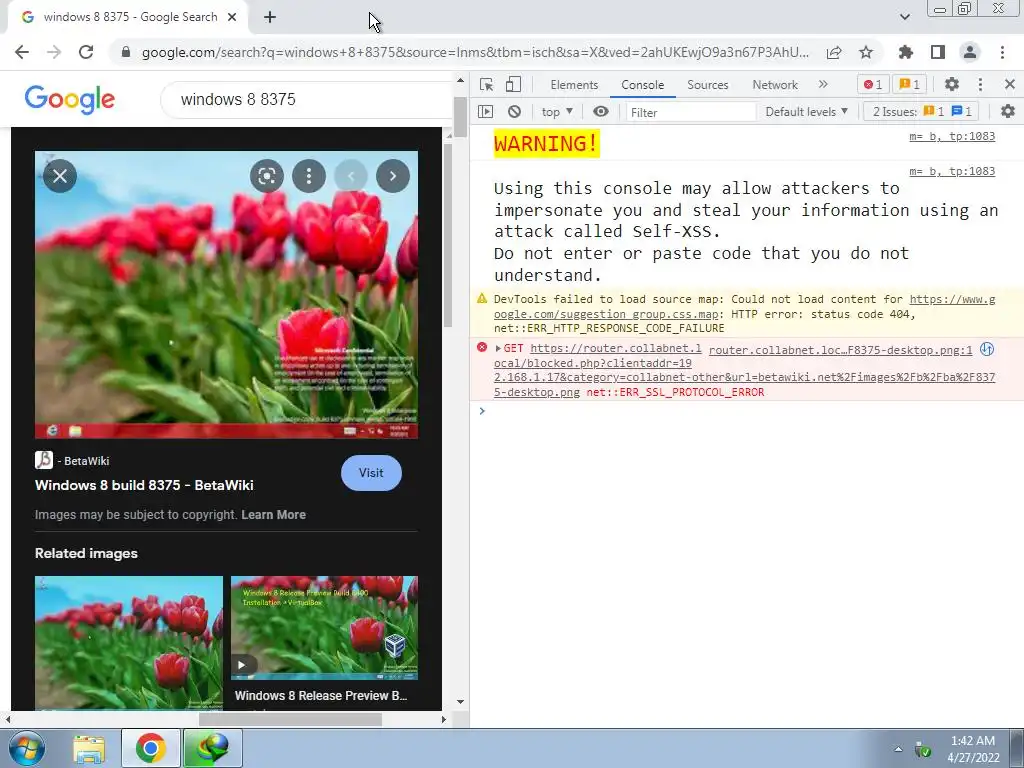Open the globe app in taskbar
The height and width of the screenshot is (768, 1024).
click(212, 748)
